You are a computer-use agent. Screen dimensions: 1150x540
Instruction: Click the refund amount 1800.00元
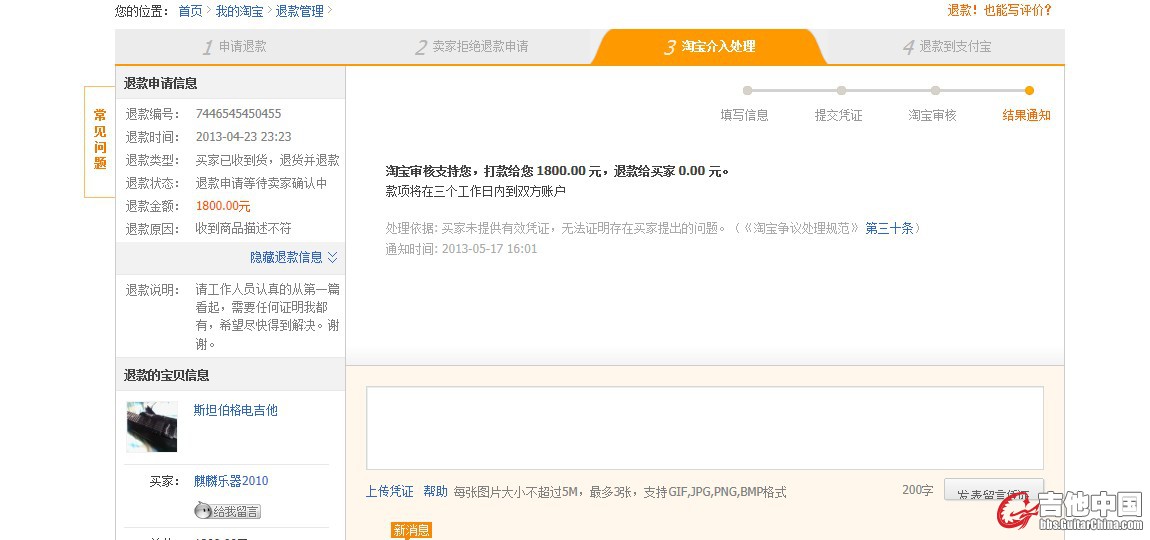coord(223,206)
